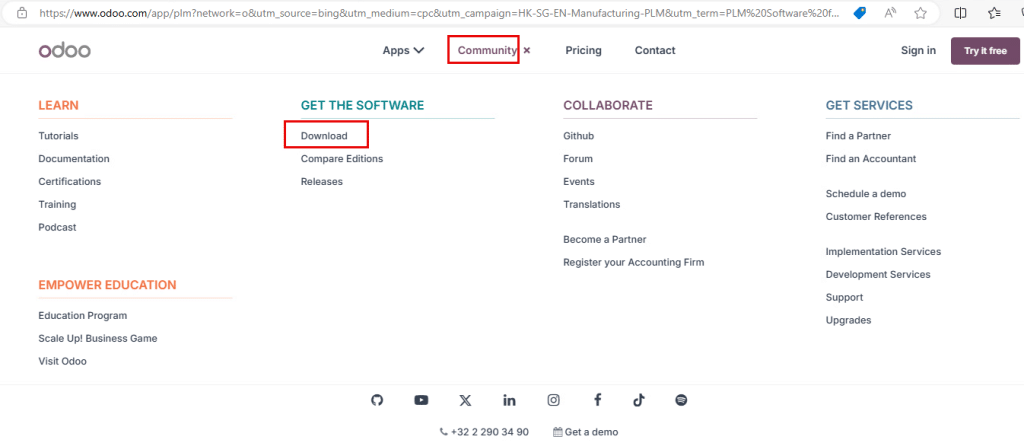Click the Try it free button
1024x443 pixels.
(985, 51)
